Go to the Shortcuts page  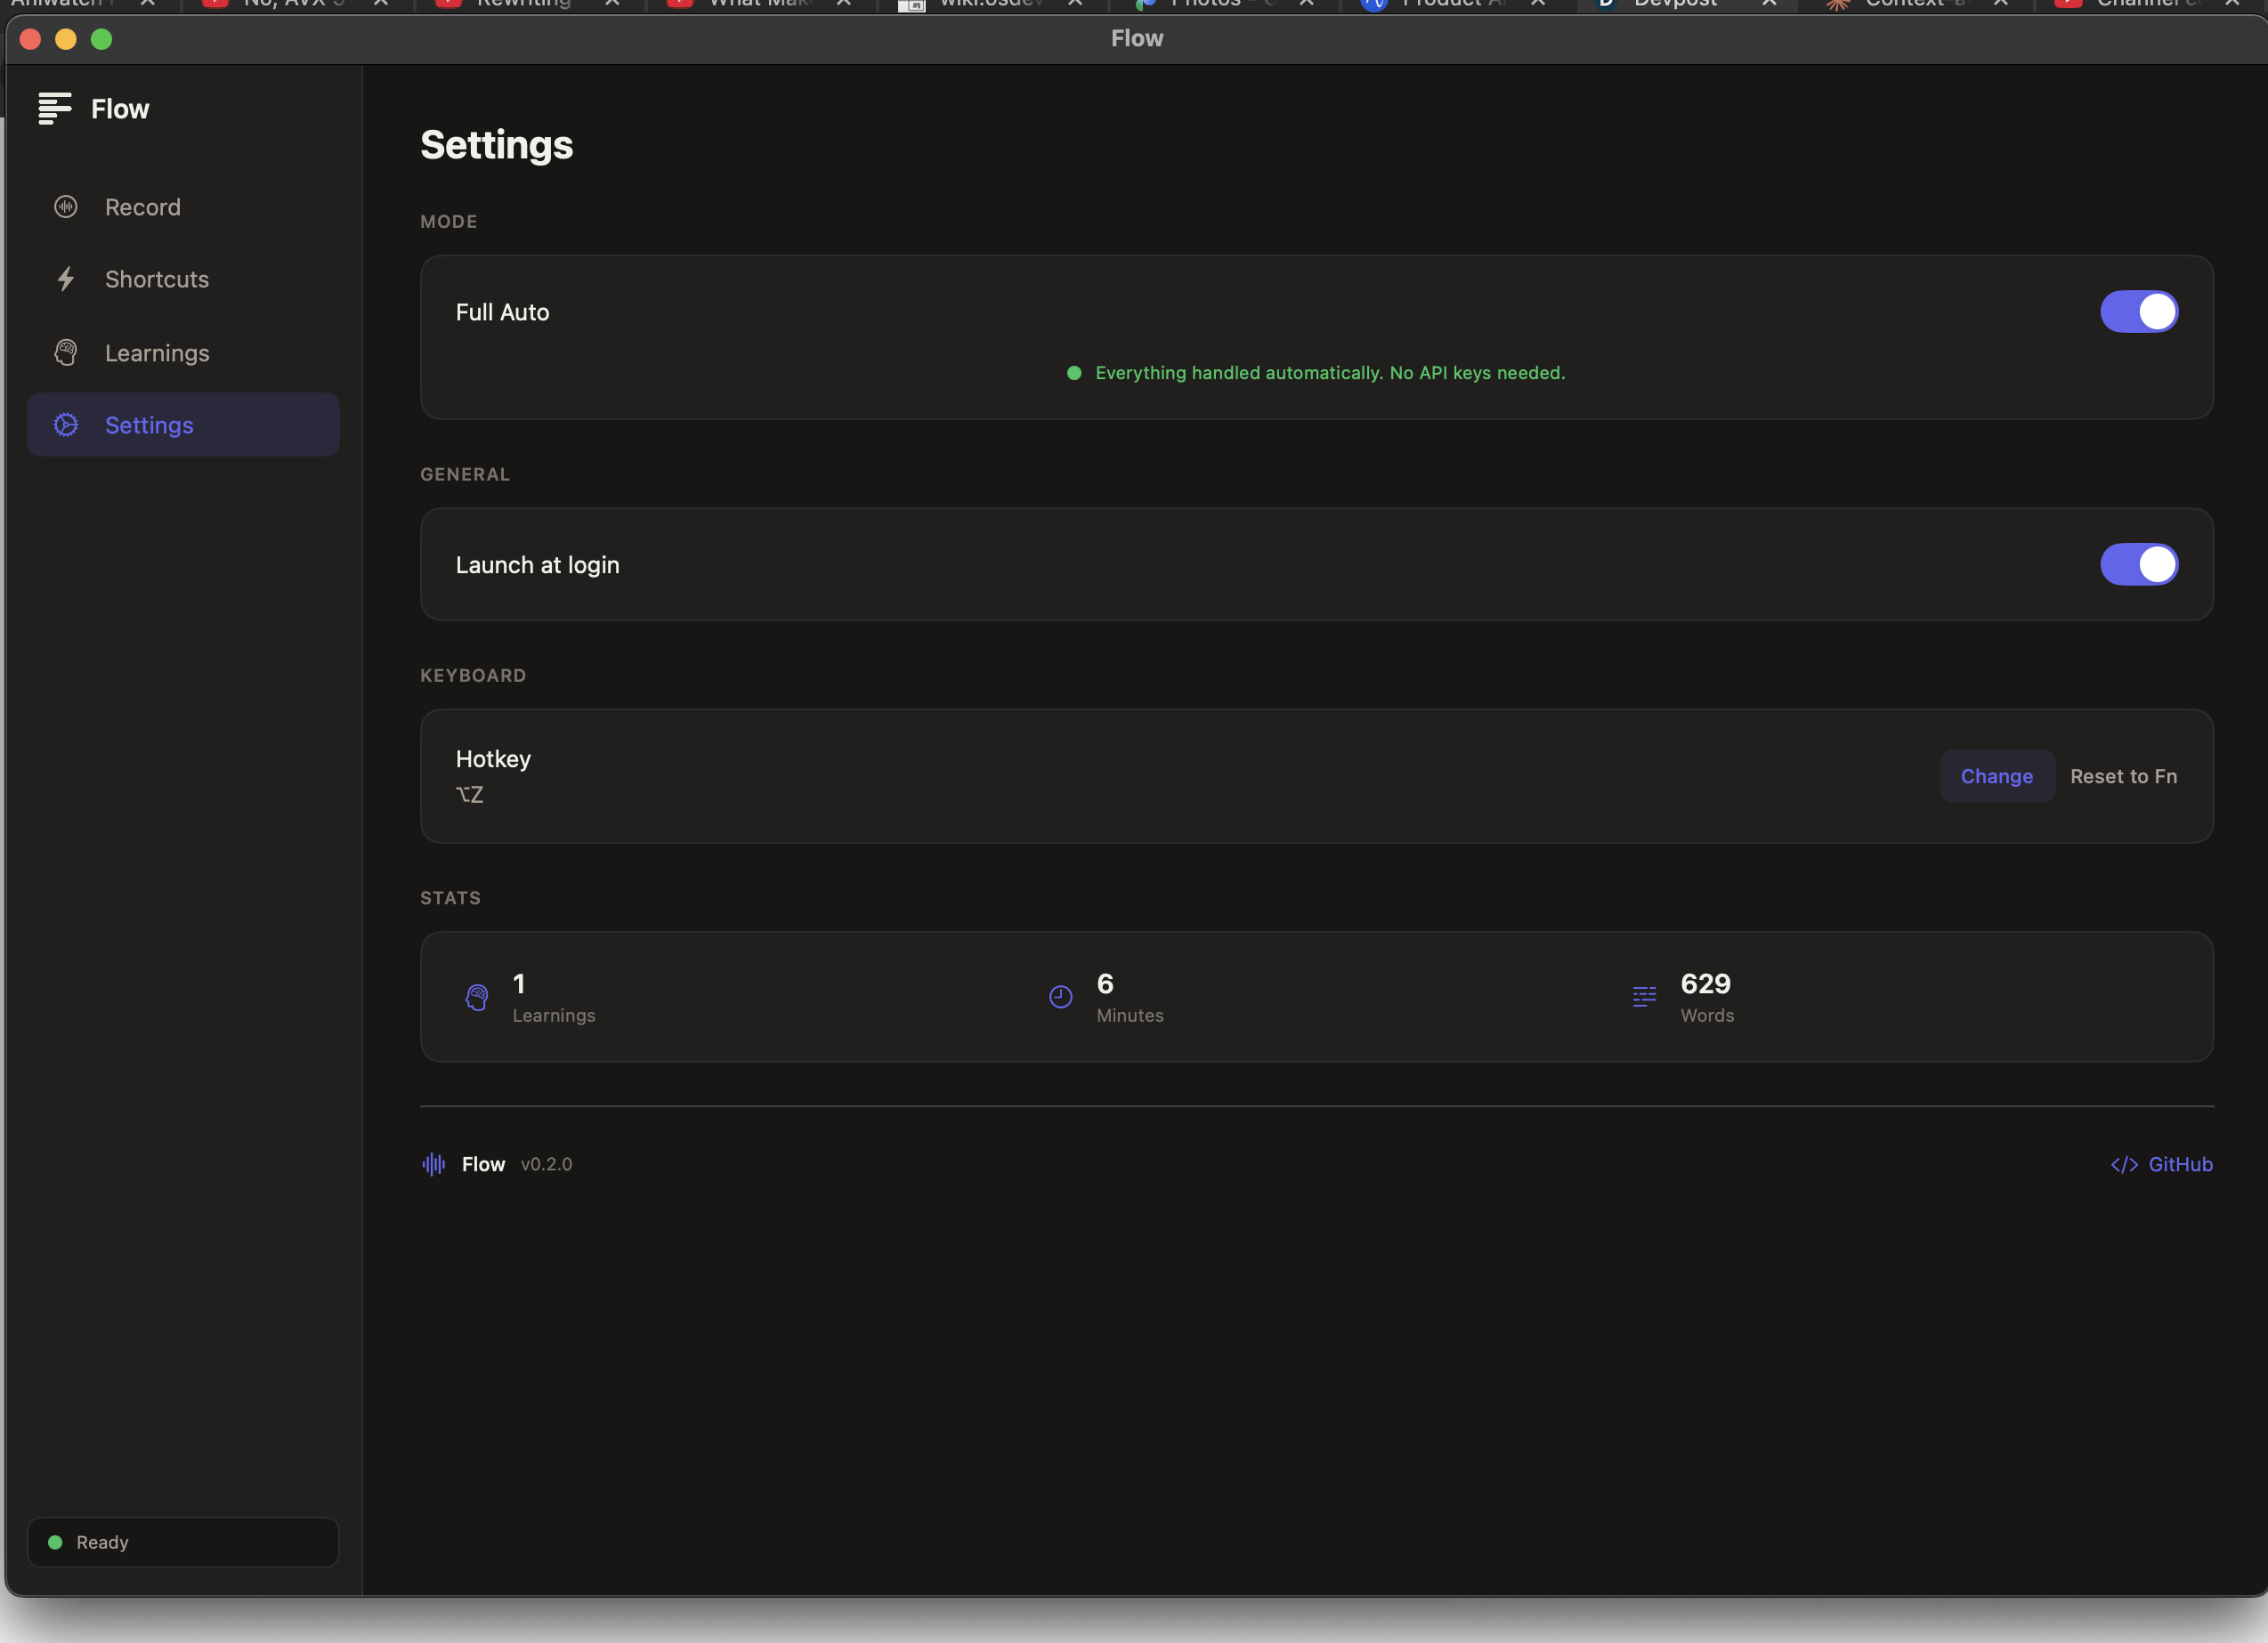point(157,279)
